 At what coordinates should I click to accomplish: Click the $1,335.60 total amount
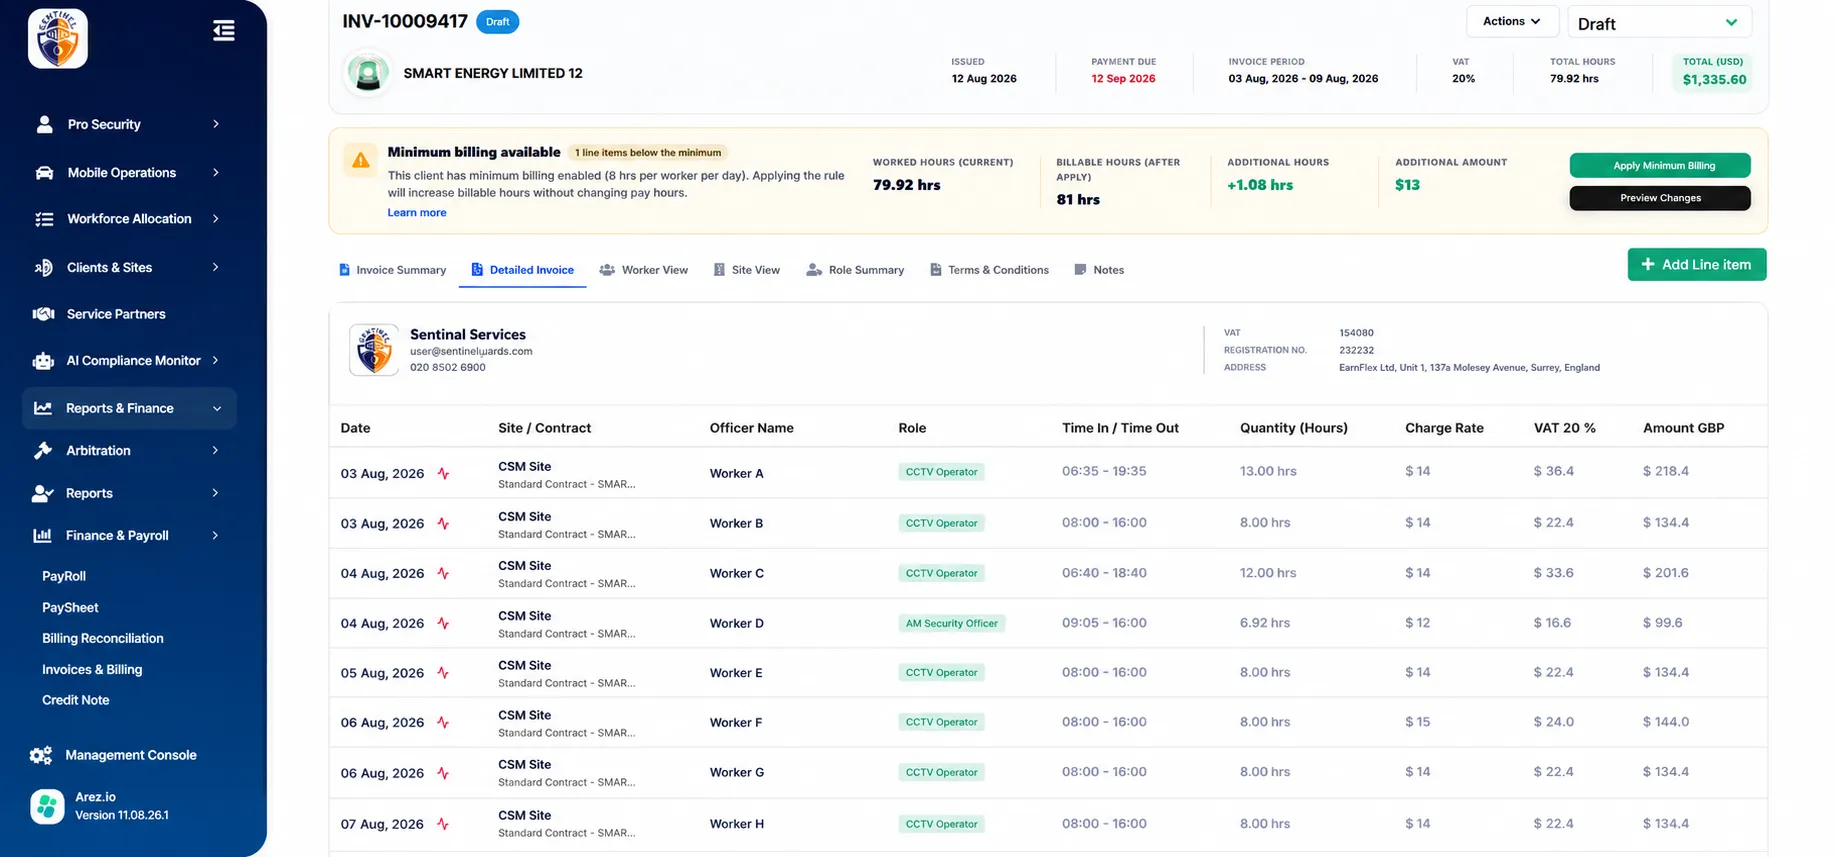[x=1714, y=80]
